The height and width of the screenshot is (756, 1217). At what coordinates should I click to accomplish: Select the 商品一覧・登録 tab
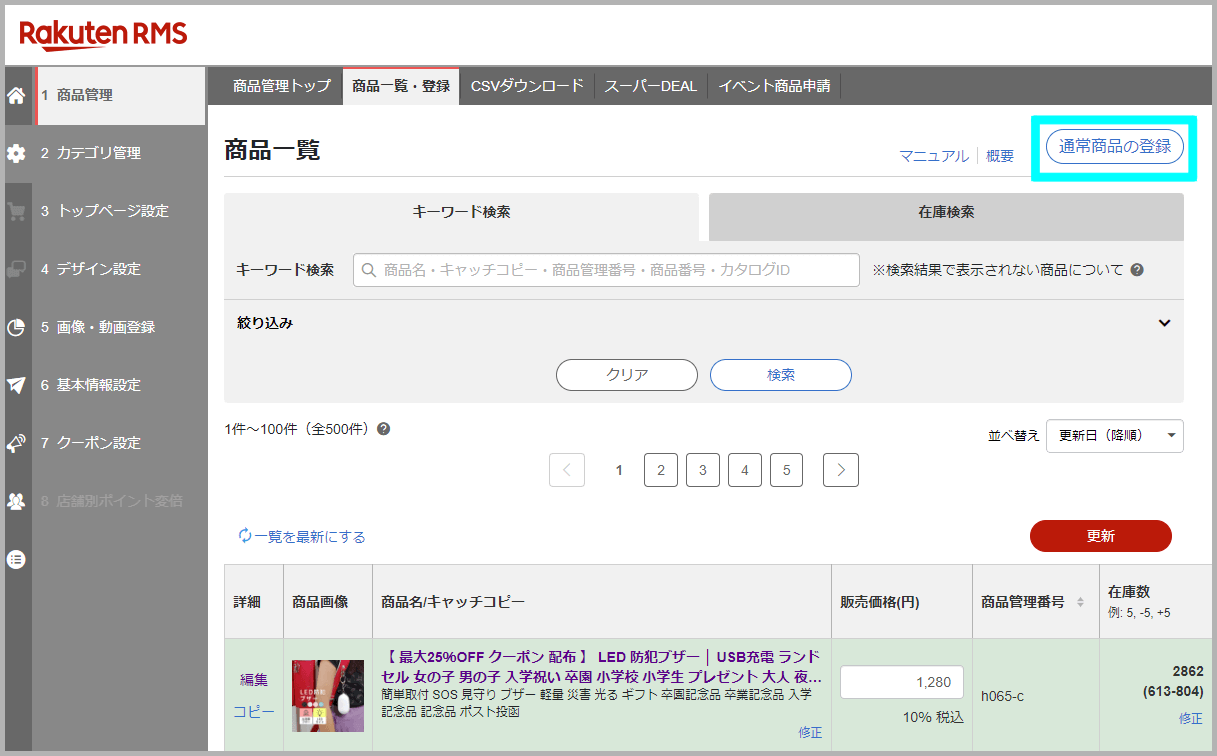pos(401,86)
